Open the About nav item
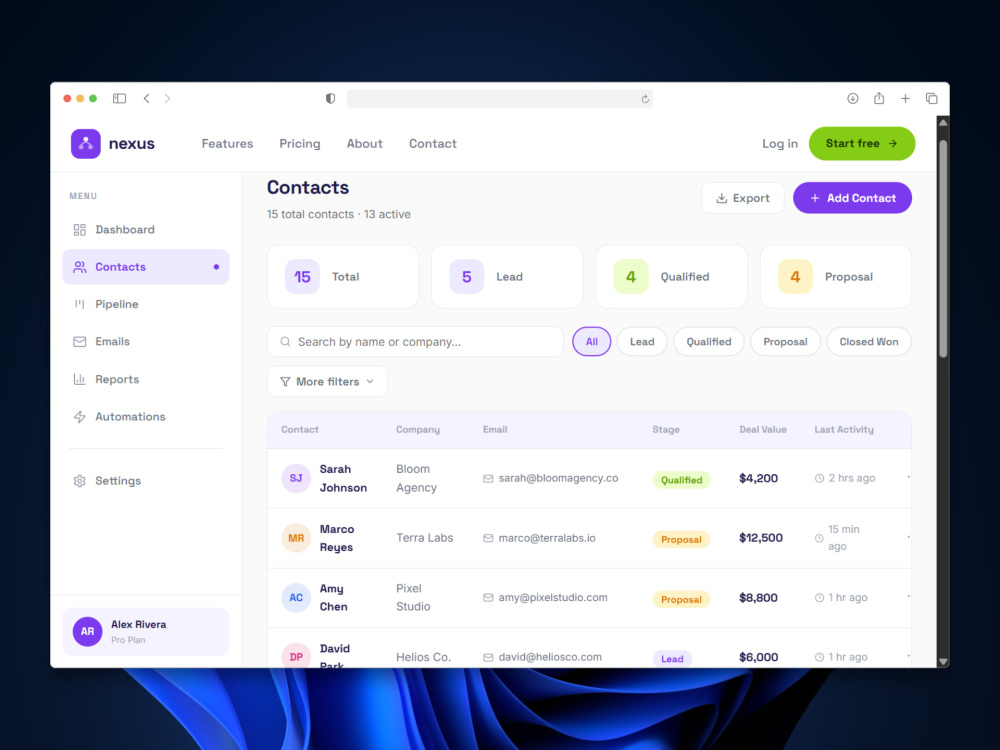 365,143
